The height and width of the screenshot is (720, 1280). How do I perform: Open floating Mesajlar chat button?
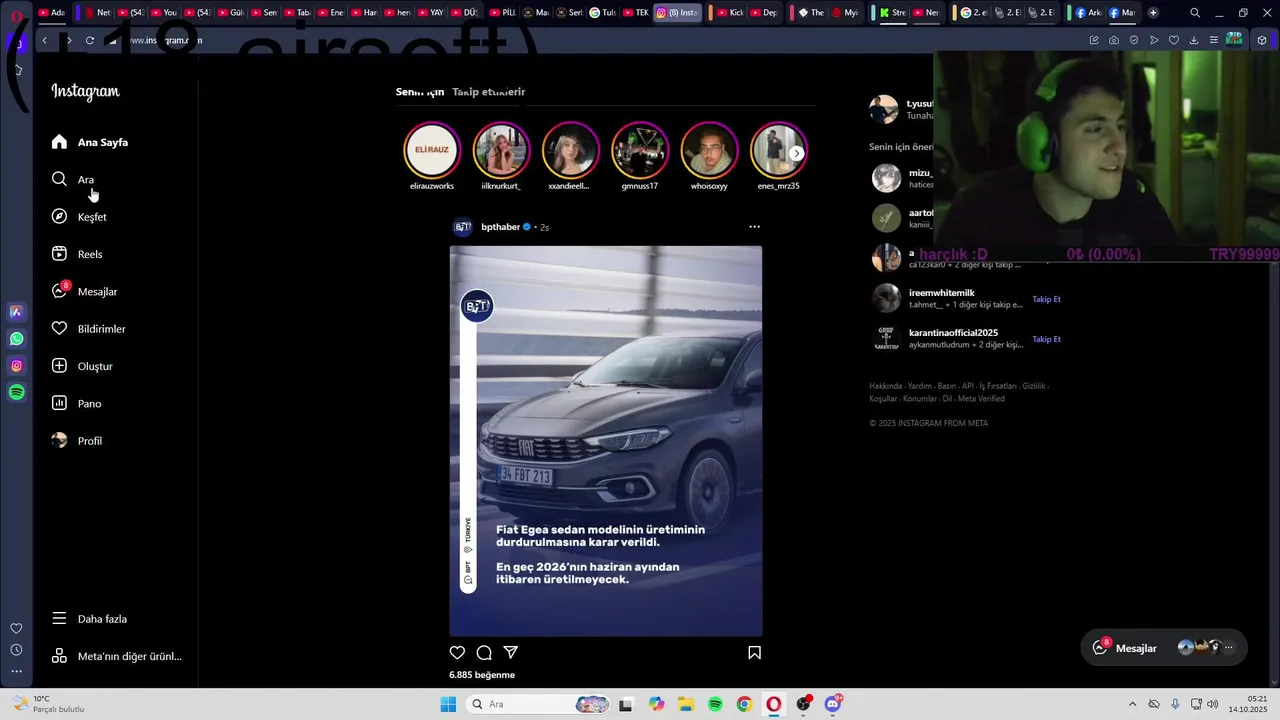click(1164, 648)
